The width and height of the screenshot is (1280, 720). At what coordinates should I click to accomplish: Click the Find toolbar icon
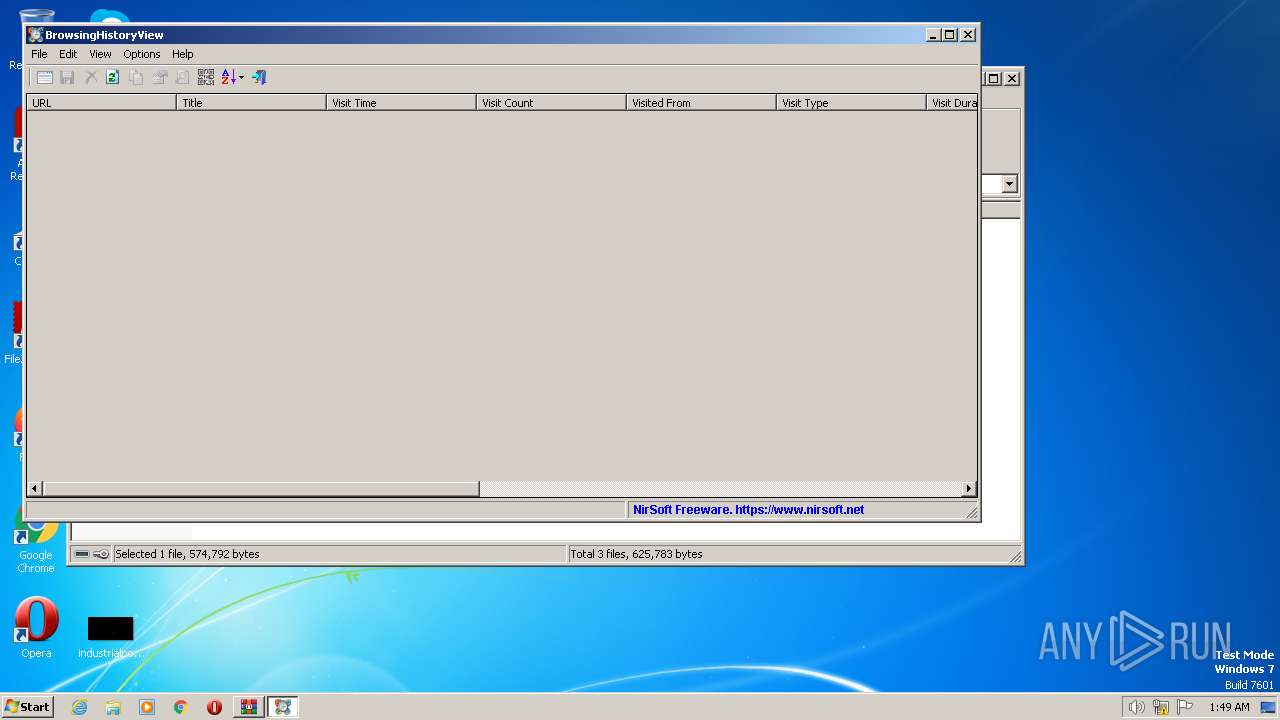182,77
